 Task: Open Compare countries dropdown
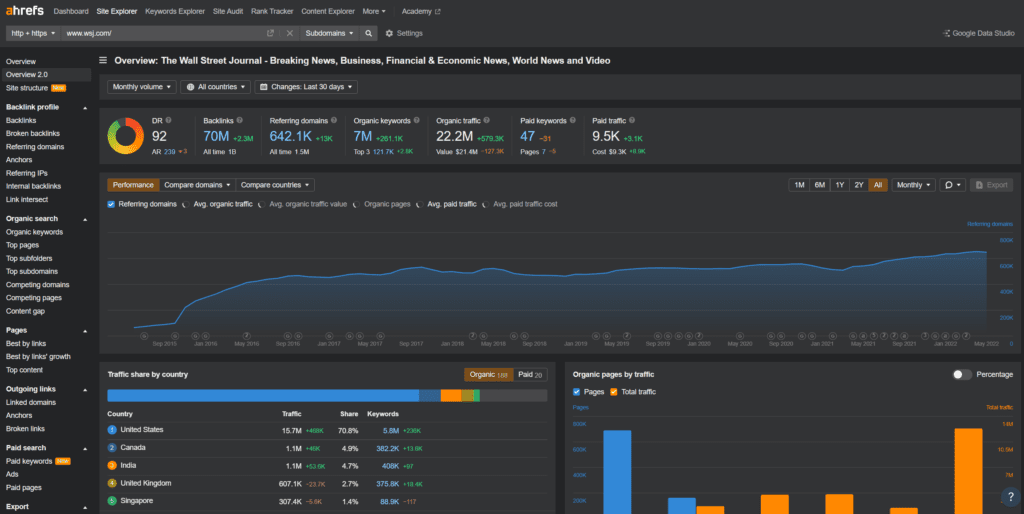pos(275,185)
